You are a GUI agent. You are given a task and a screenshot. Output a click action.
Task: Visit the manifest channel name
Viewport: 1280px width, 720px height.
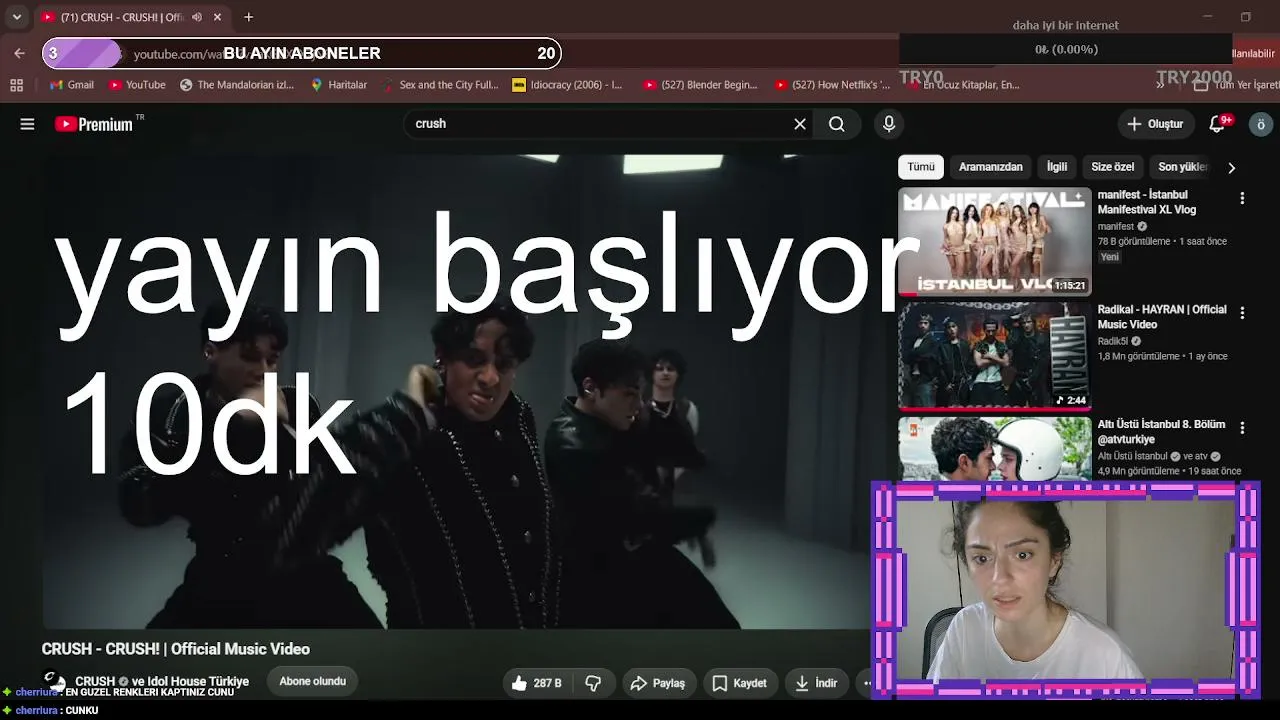pyautogui.click(x=1116, y=227)
